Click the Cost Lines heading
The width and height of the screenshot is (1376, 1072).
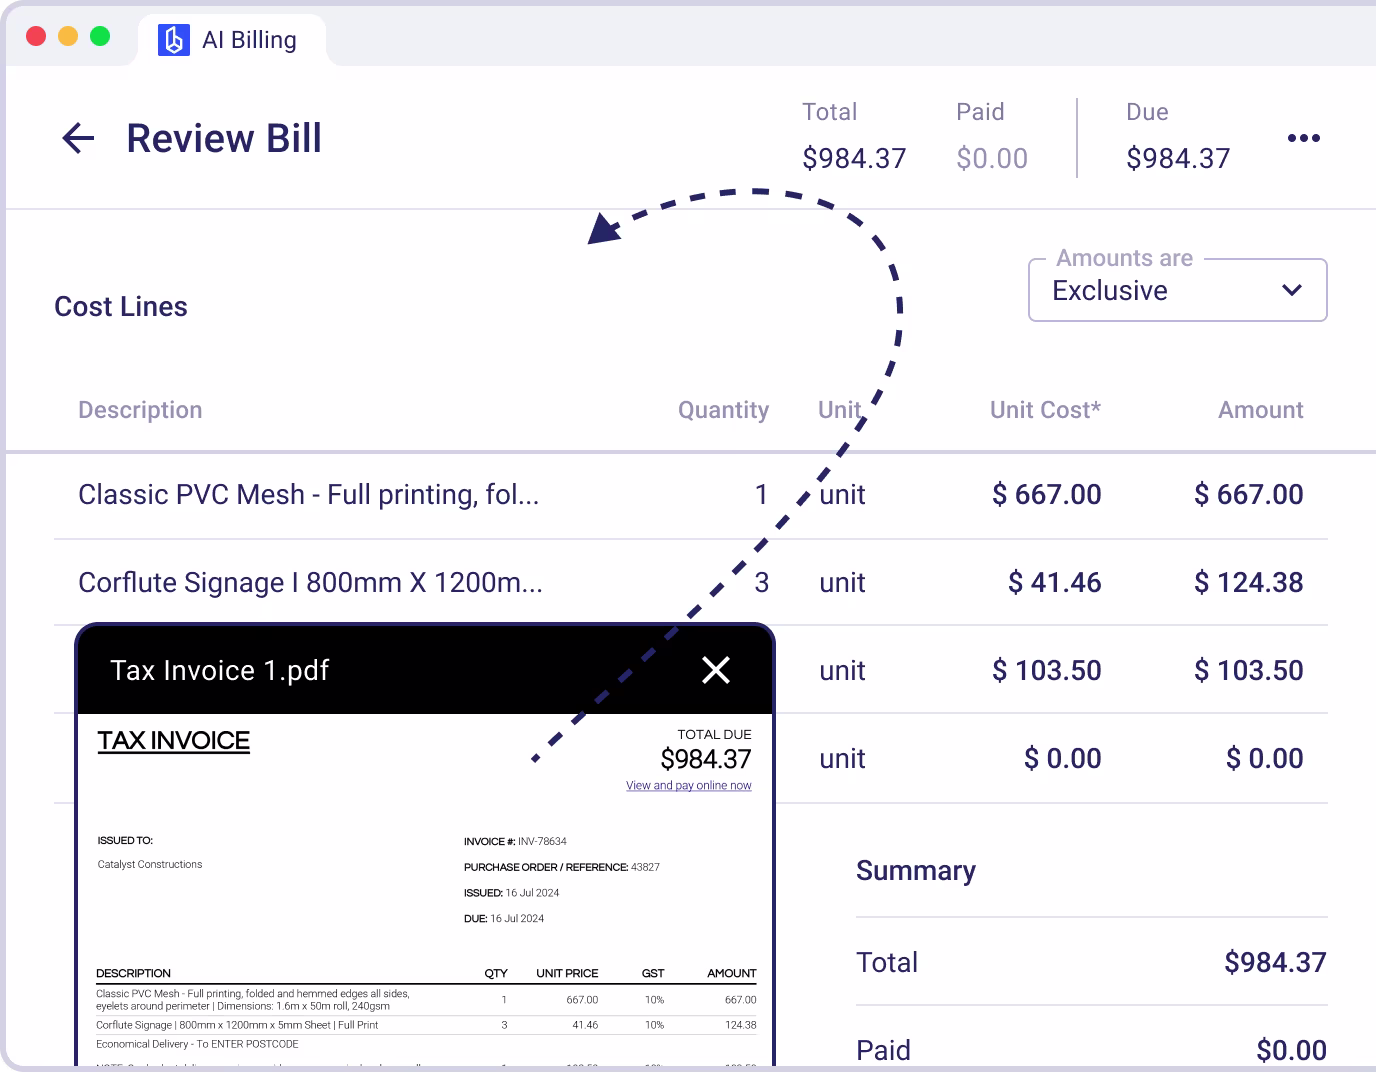tap(121, 307)
